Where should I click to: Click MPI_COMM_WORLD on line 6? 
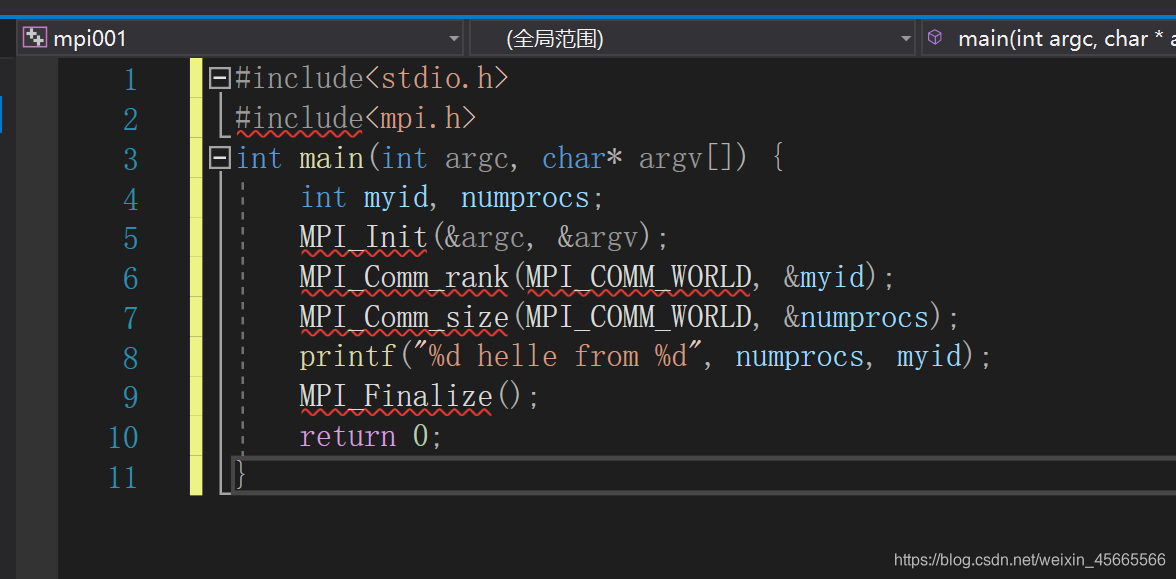(x=638, y=278)
